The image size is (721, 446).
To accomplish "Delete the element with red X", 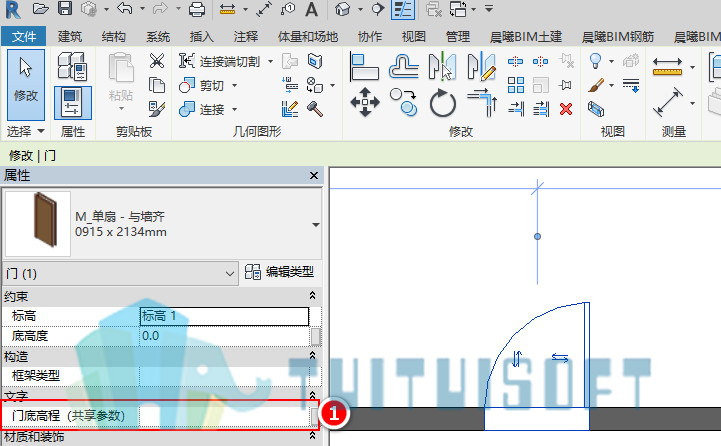I will click(x=566, y=109).
